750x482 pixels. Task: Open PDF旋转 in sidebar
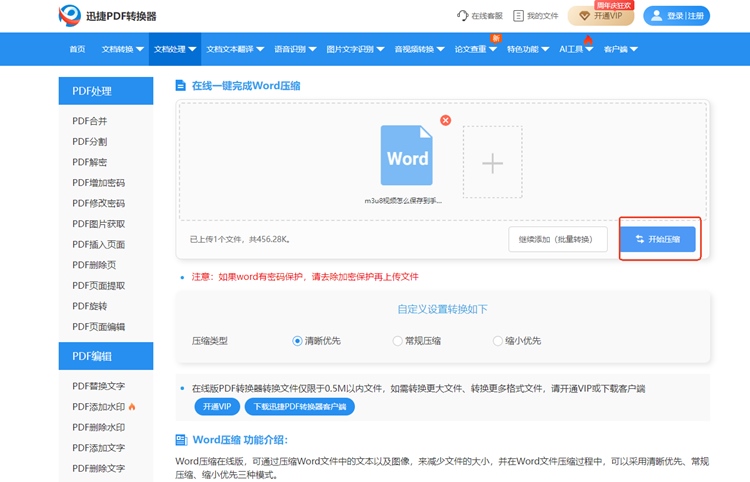90,306
